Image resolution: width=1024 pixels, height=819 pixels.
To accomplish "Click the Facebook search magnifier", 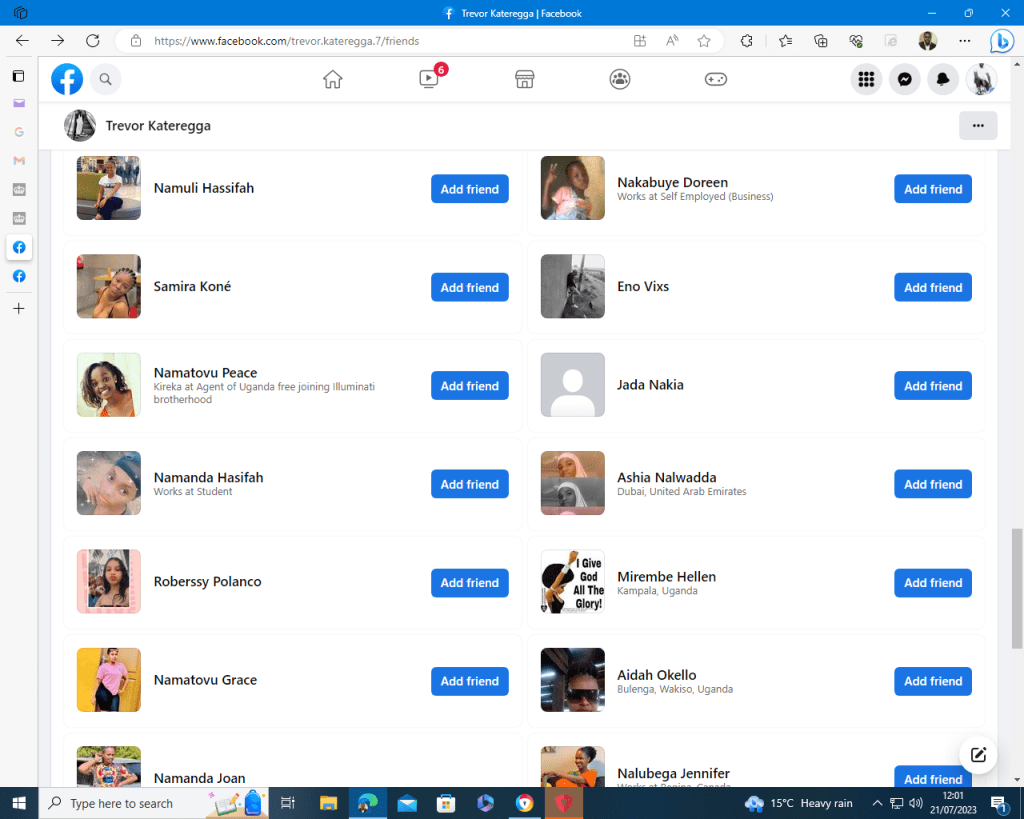I will (x=105, y=79).
